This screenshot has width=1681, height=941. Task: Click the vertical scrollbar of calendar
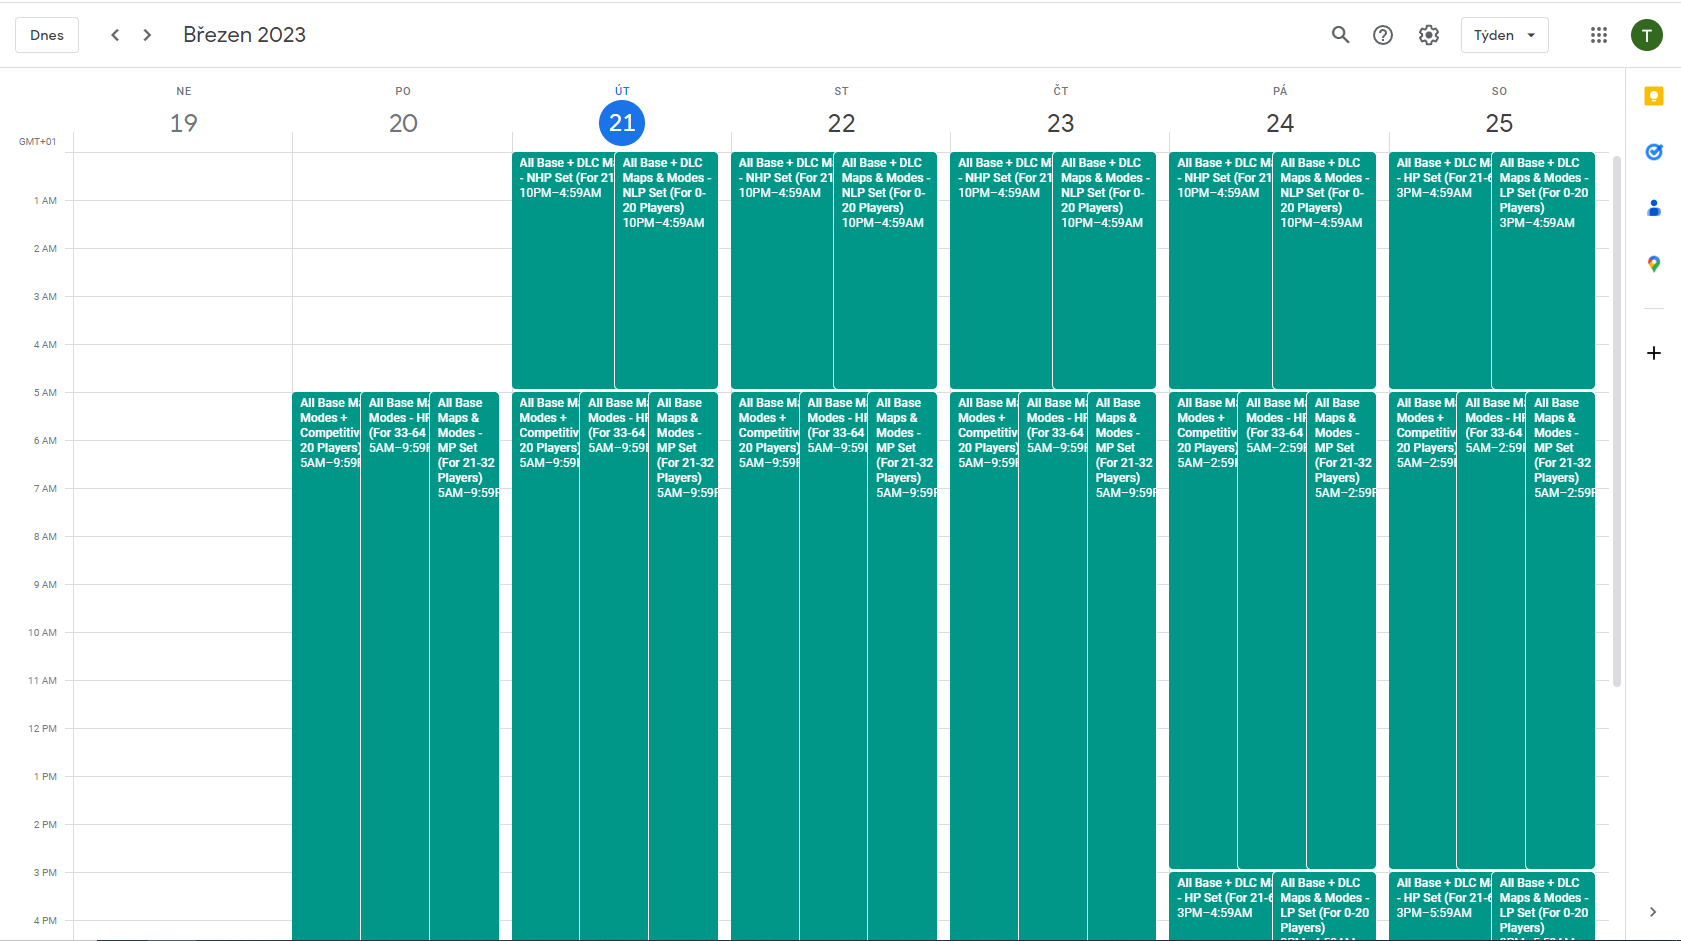(x=1616, y=420)
